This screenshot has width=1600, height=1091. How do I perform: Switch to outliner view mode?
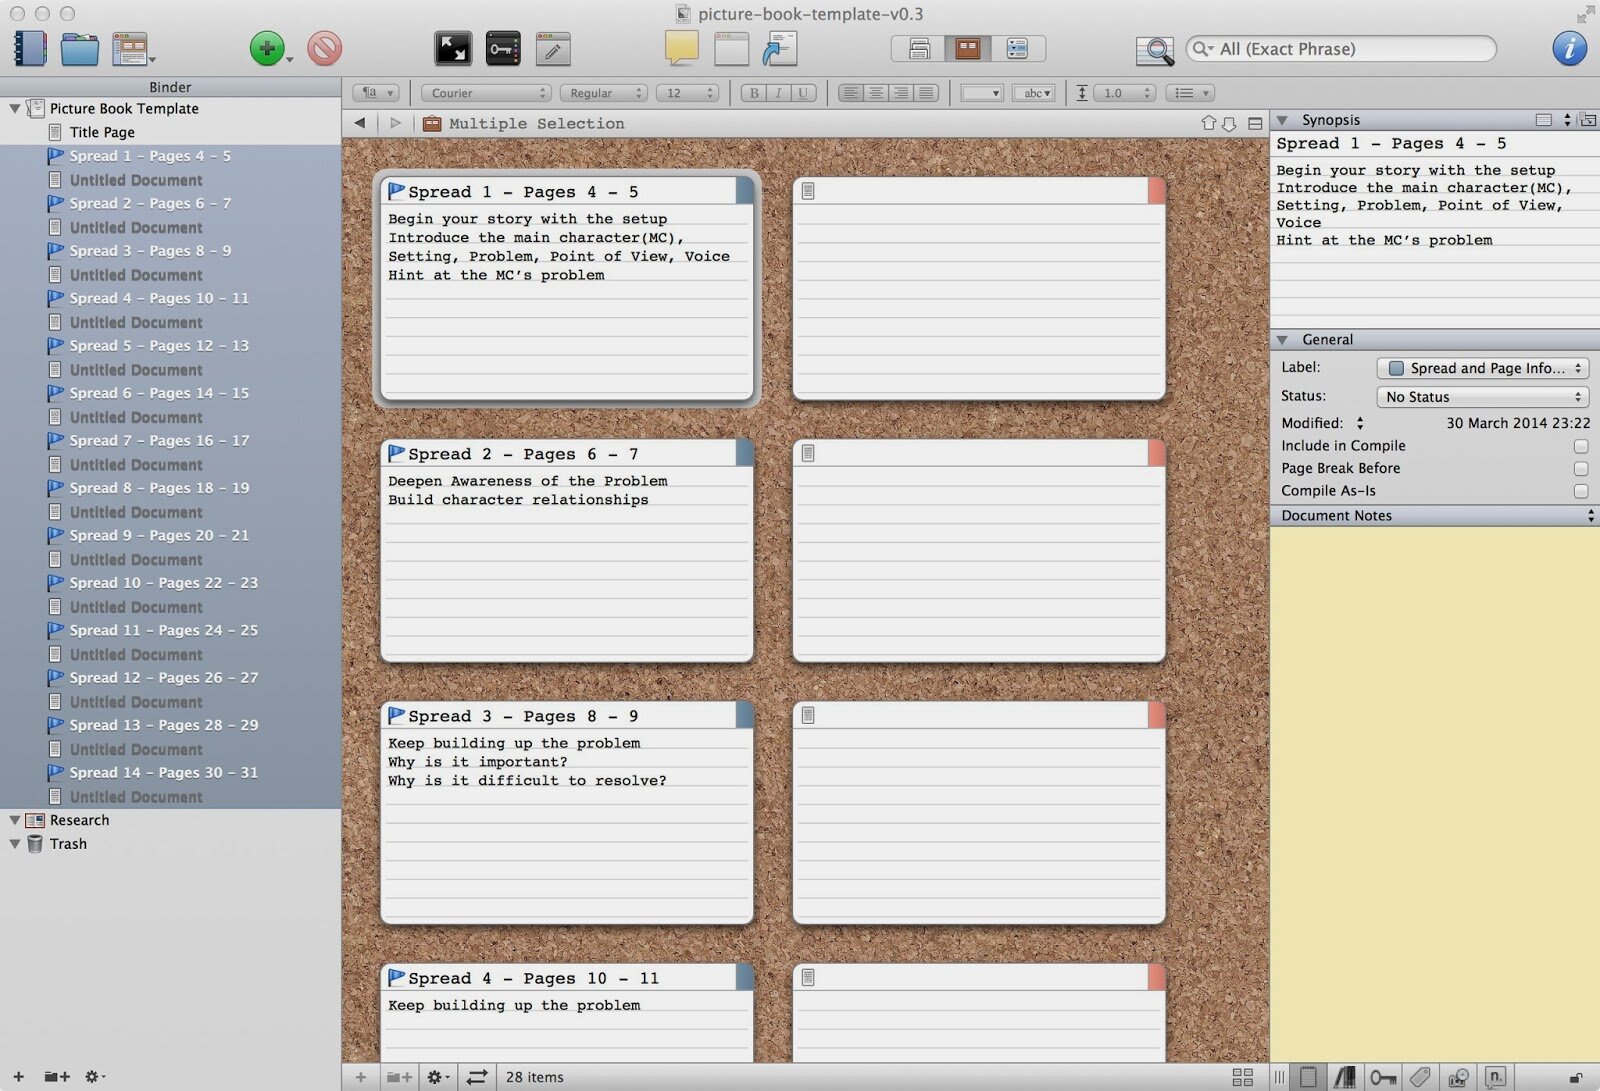1018,48
